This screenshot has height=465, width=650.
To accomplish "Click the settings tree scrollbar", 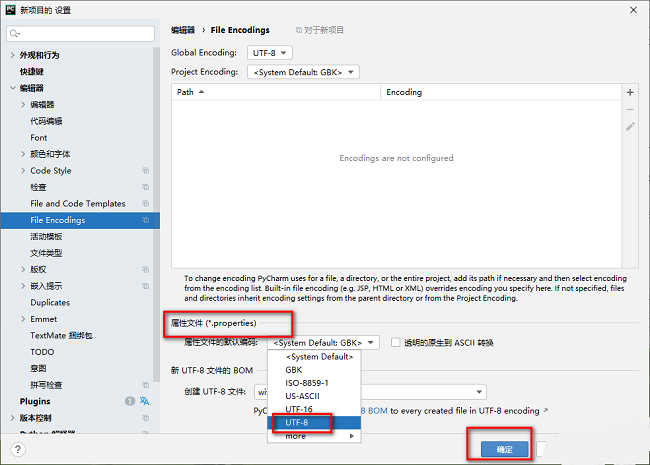I will click(156, 216).
